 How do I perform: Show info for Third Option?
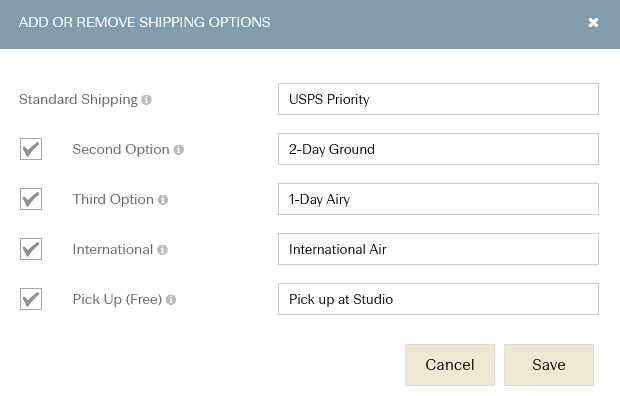pos(163,200)
